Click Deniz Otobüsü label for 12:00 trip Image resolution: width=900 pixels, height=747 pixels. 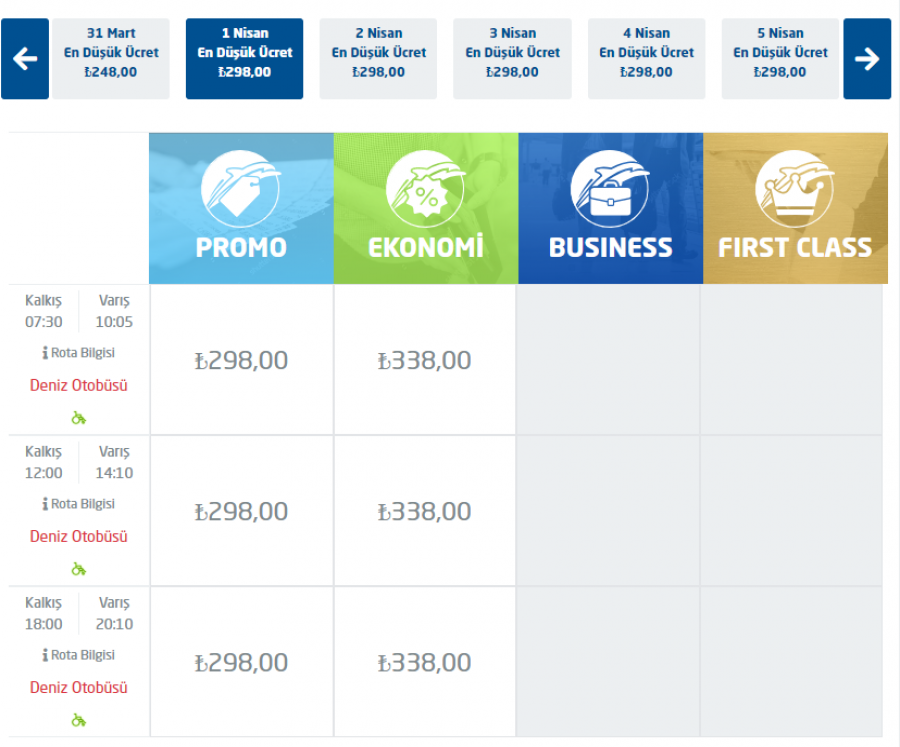pyautogui.click(x=79, y=536)
